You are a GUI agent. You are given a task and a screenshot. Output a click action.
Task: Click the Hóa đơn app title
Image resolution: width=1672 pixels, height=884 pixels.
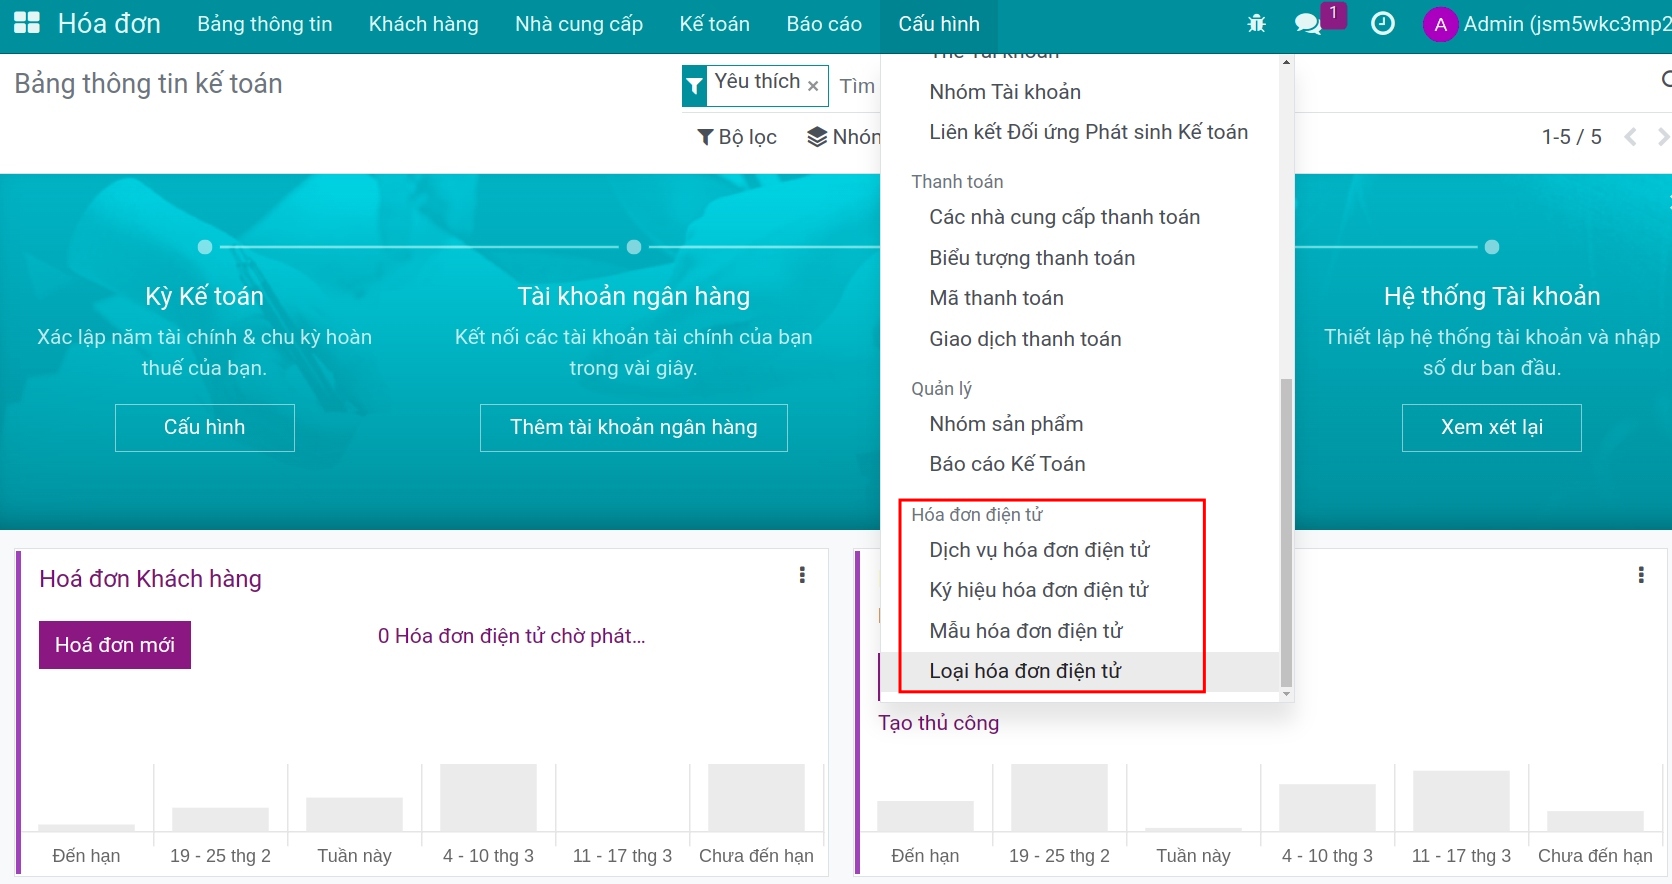109,24
